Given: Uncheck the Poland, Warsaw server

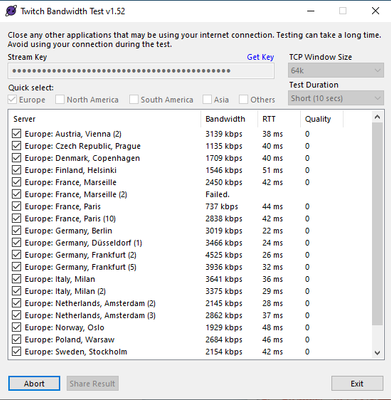Looking at the screenshot, I should (x=16, y=339).
